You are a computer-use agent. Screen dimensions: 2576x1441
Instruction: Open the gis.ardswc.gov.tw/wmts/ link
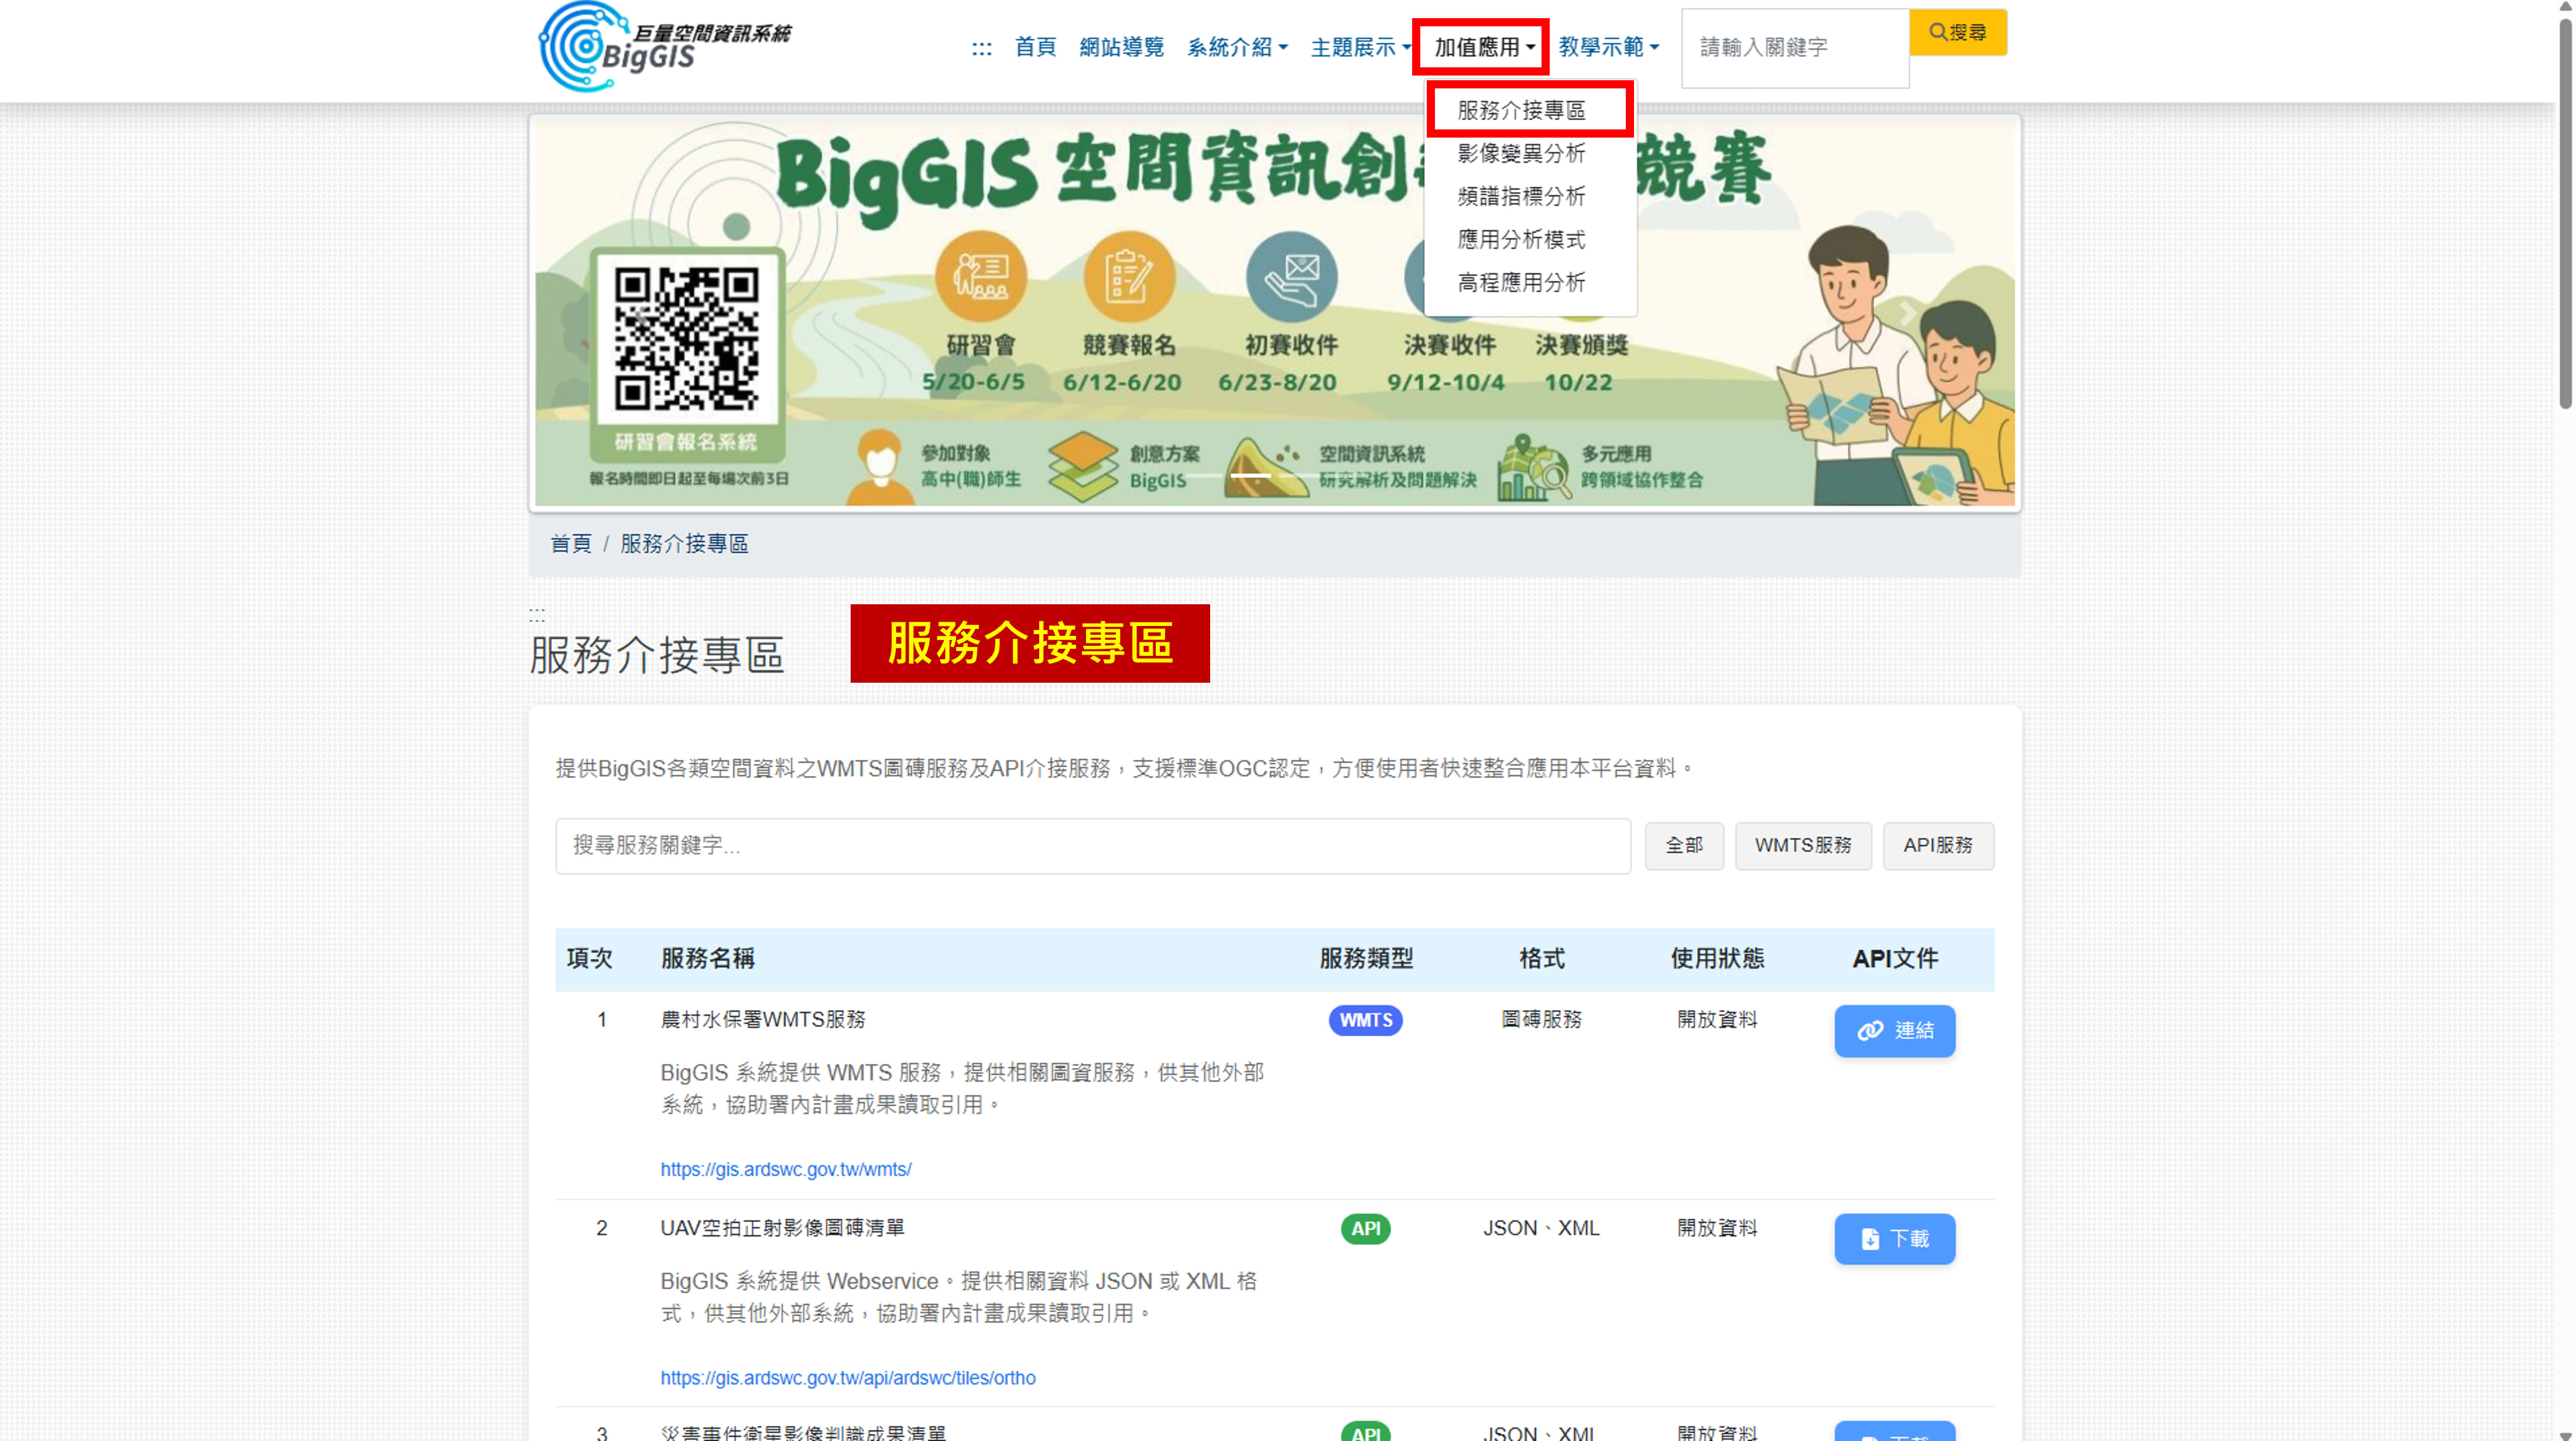pyautogui.click(x=785, y=1169)
